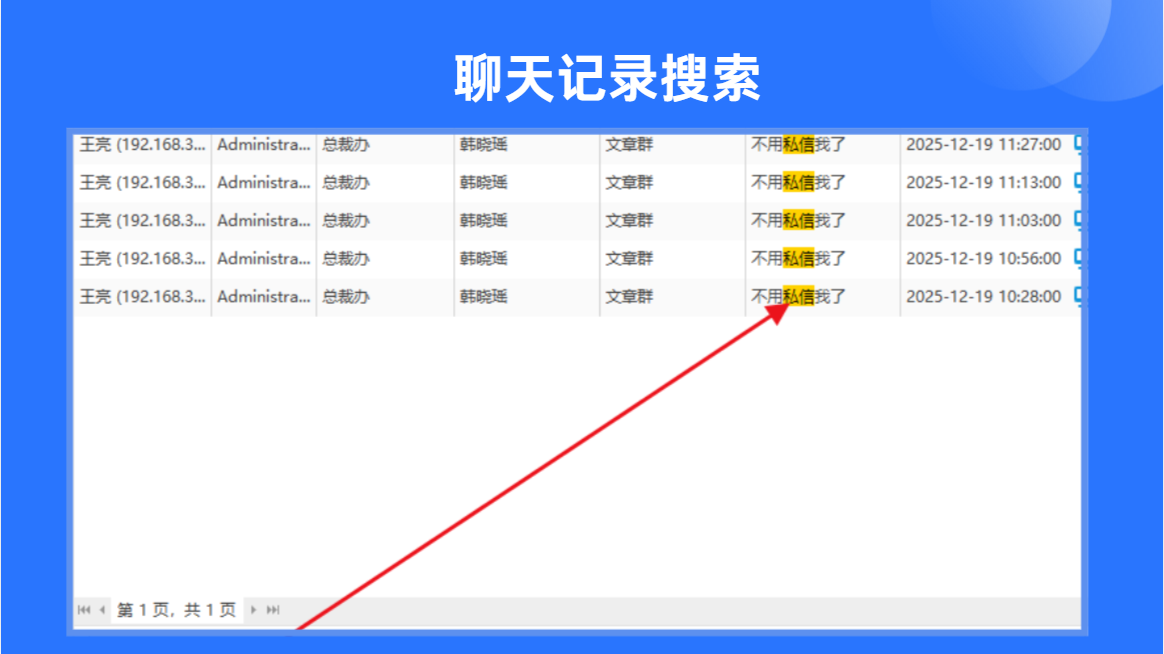Click the 聊天记录搜索 title
This screenshot has height=654, width=1164.
tap(607, 78)
